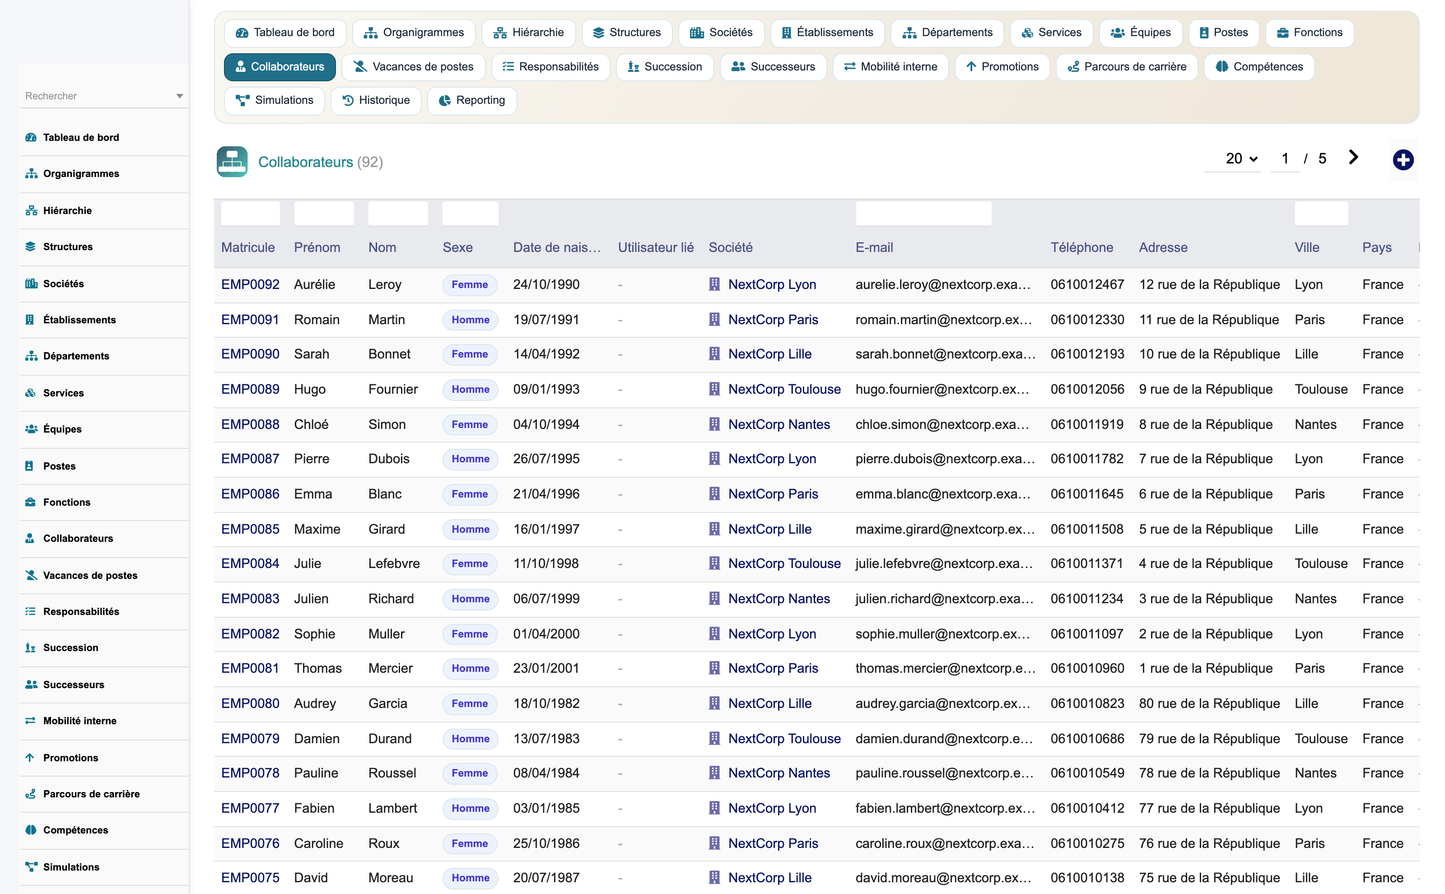This screenshot has height=894, width=1445.
Task: Click birth date 23/01/2001
Action: pyautogui.click(x=546, y=668)
